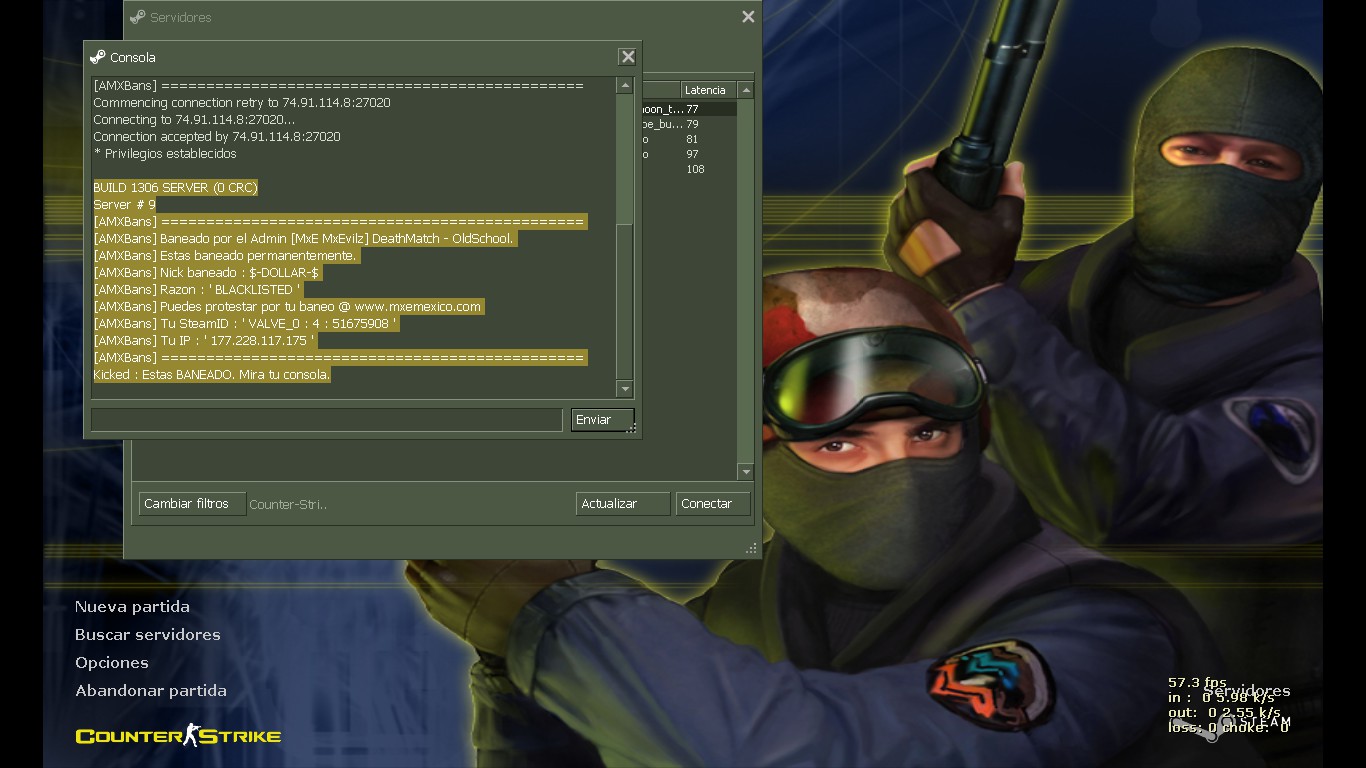Click the line 'Commencing connection retry to 74.91.114.8:27020'
Screen dimensions: 1366x768
[x=242, y=103]
